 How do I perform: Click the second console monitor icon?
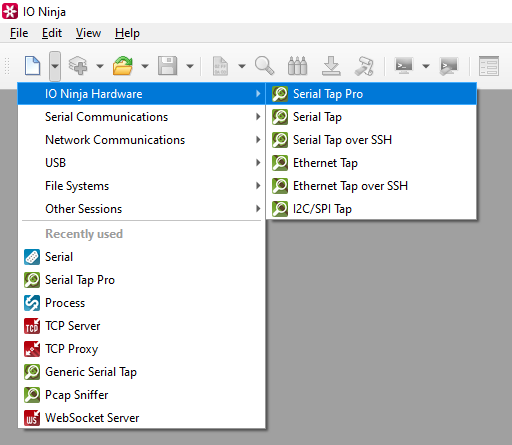(448, 66)
